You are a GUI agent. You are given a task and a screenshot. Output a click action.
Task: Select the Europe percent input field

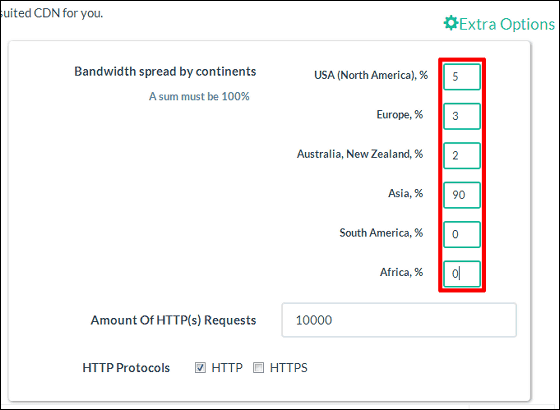[x=462, y=116]
